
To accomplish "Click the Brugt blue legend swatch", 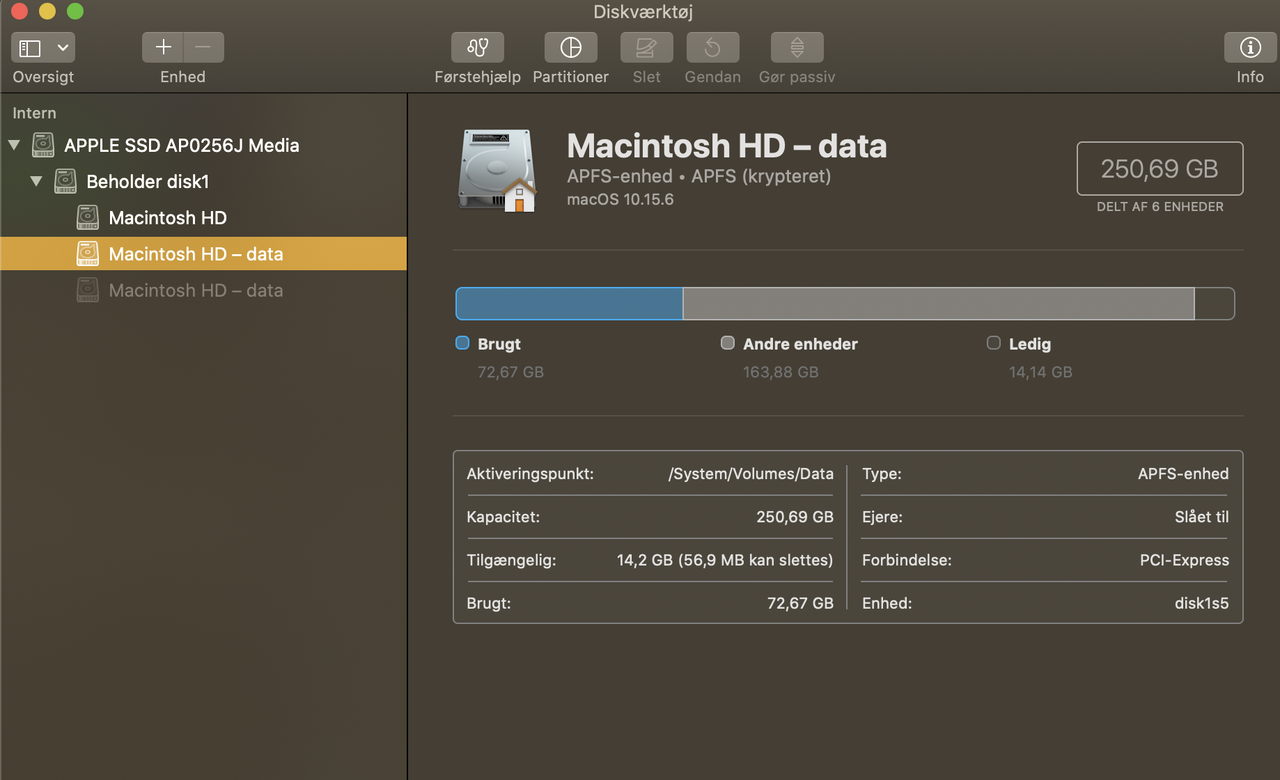I will coord(462,343).
